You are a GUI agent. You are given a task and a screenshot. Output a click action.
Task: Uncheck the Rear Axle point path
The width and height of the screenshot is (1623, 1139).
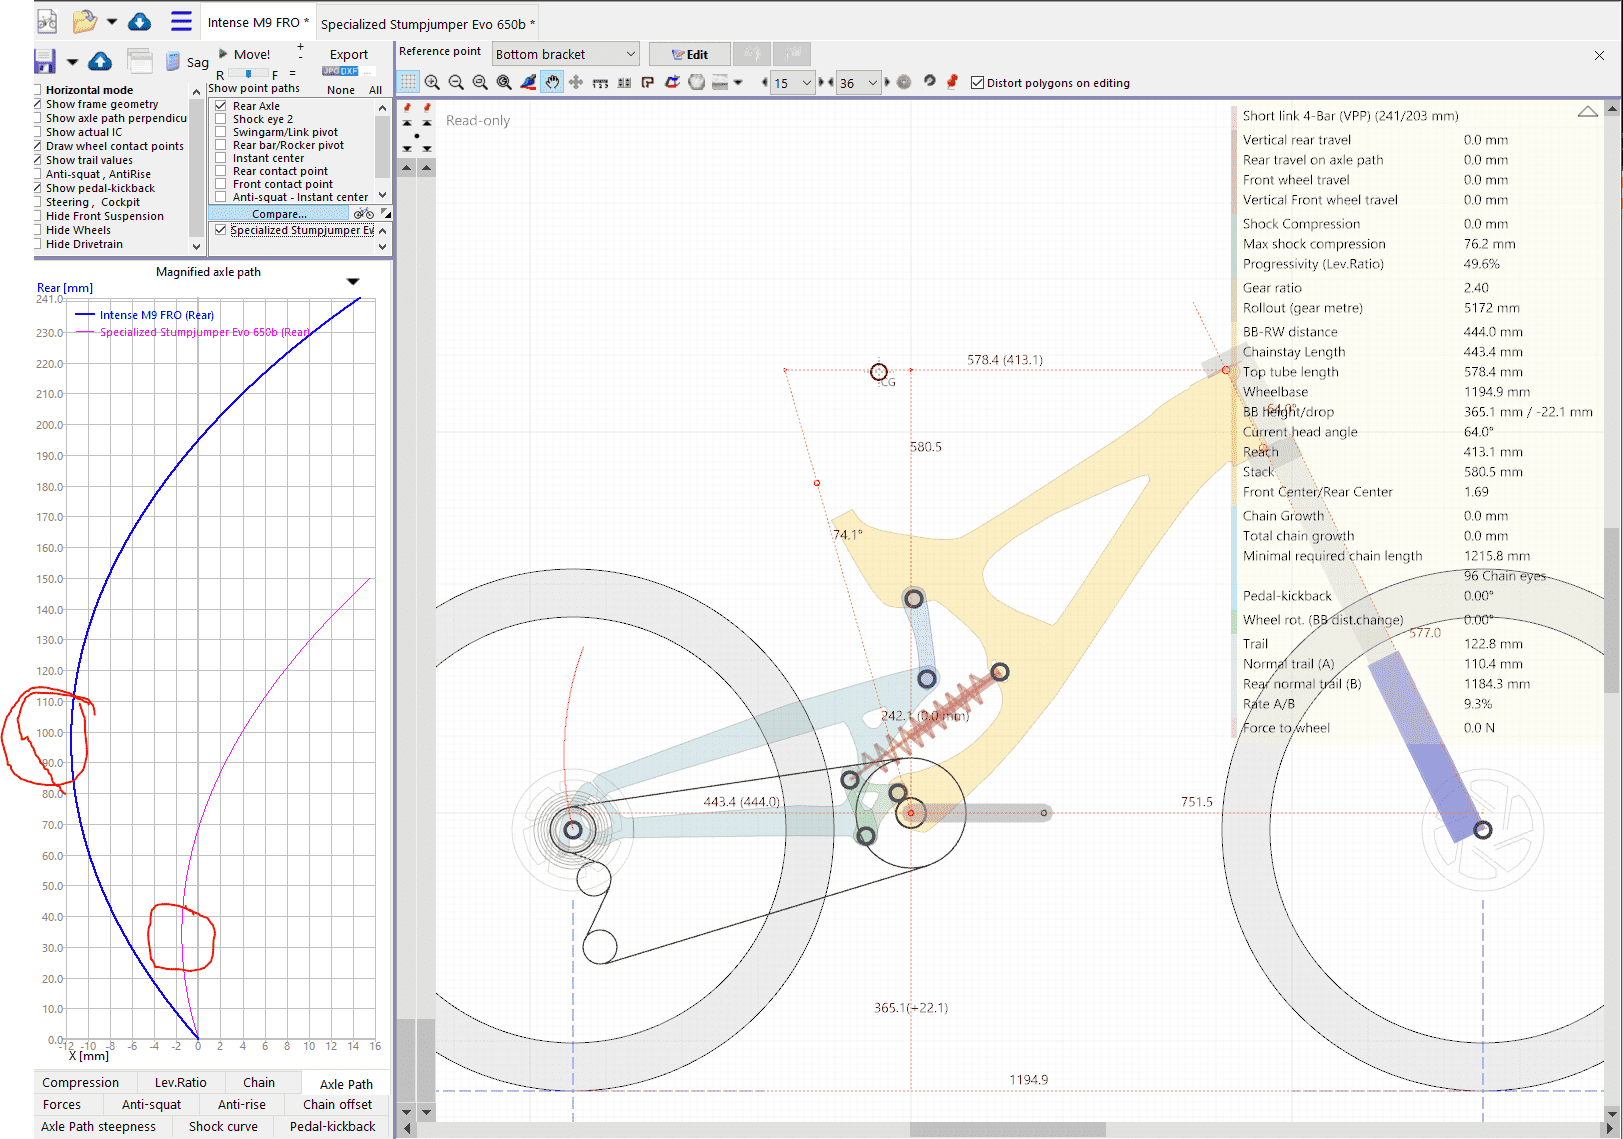(221, 106)
